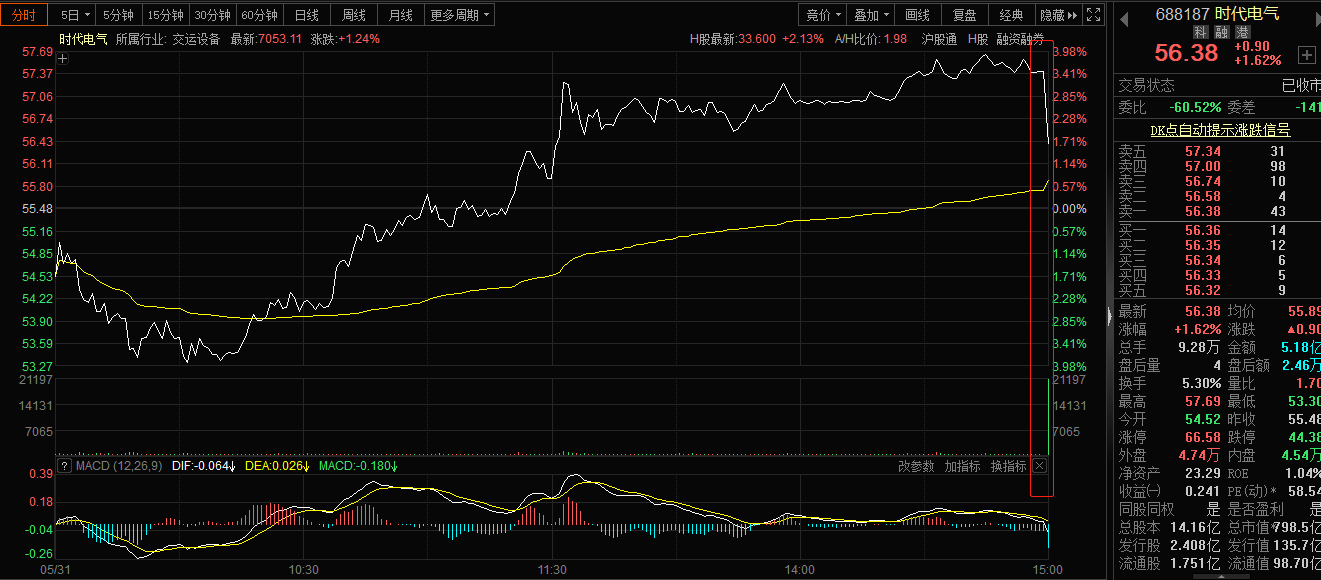This screenshot has width=1321, height=580.
Task: Expand the 更多周期 dropdown
Action: pyautogui.click(x=460, y=15)
